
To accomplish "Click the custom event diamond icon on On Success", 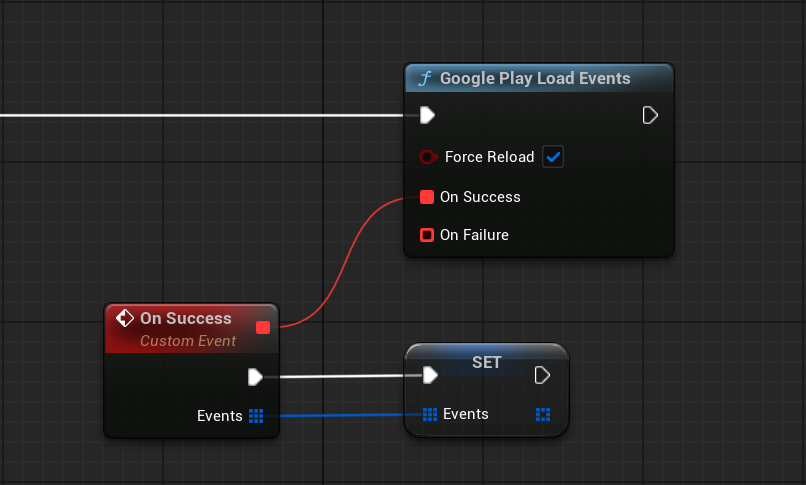I will (125, 319).
